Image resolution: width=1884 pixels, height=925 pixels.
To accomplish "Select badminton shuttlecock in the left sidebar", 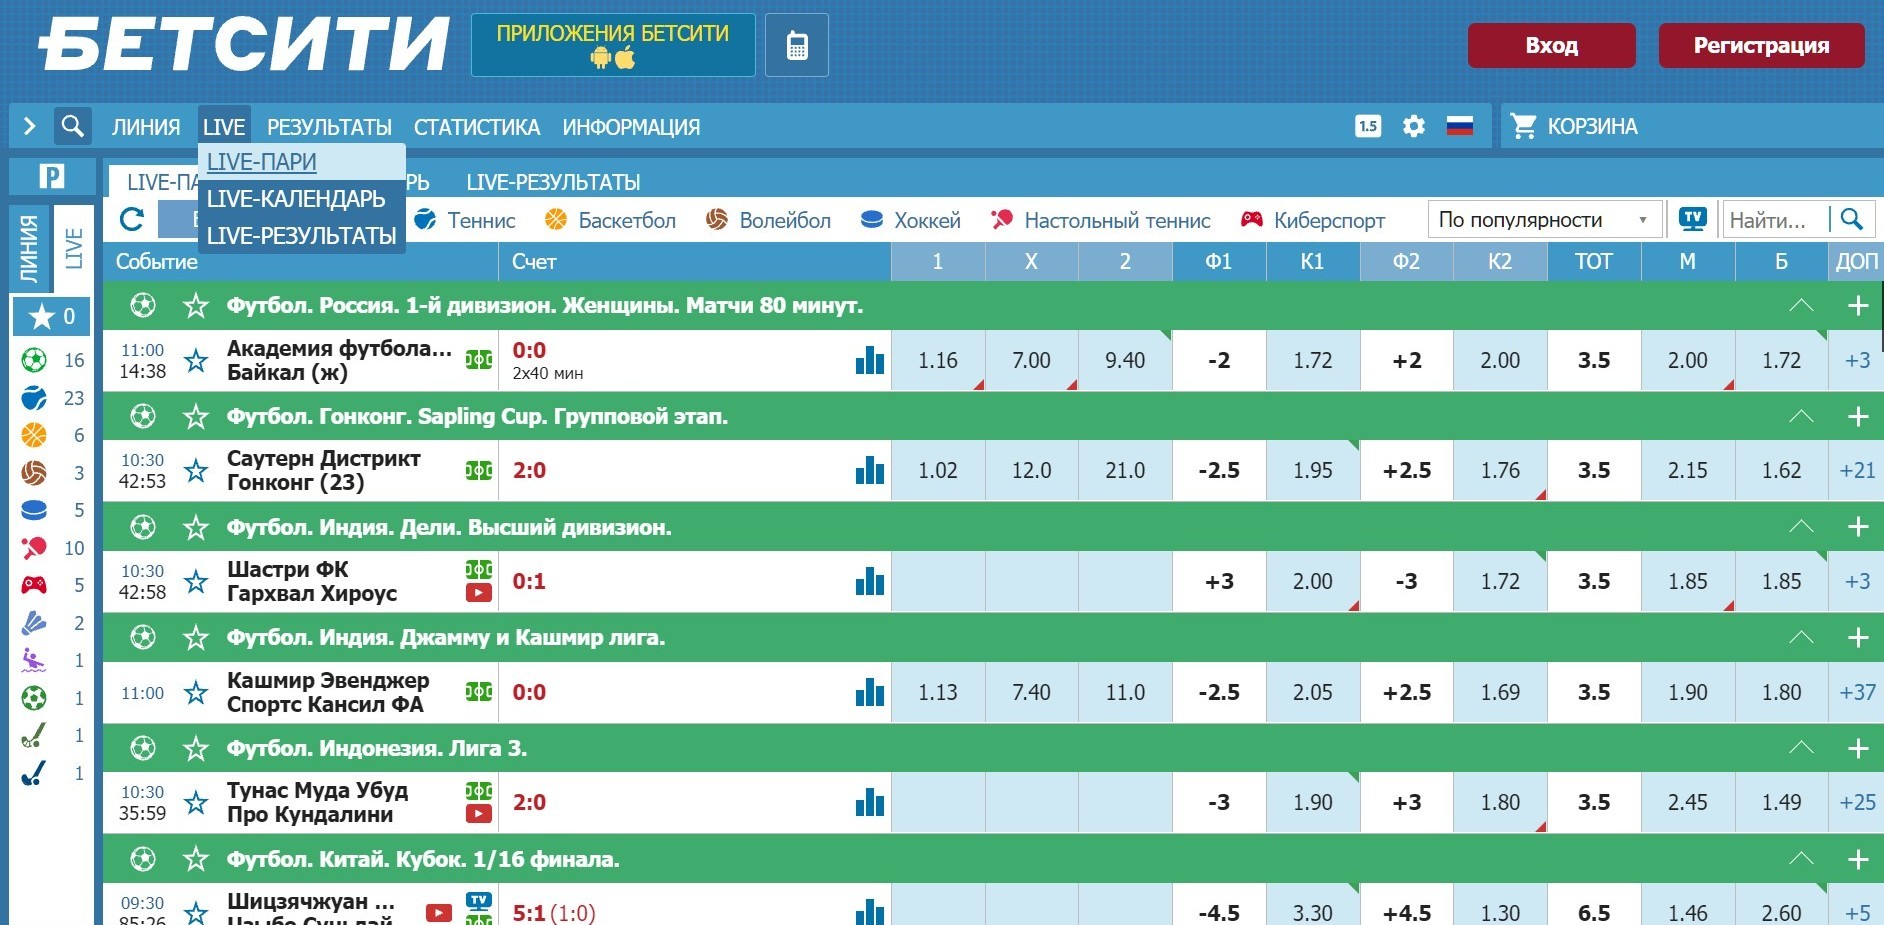I will [34, 623].
